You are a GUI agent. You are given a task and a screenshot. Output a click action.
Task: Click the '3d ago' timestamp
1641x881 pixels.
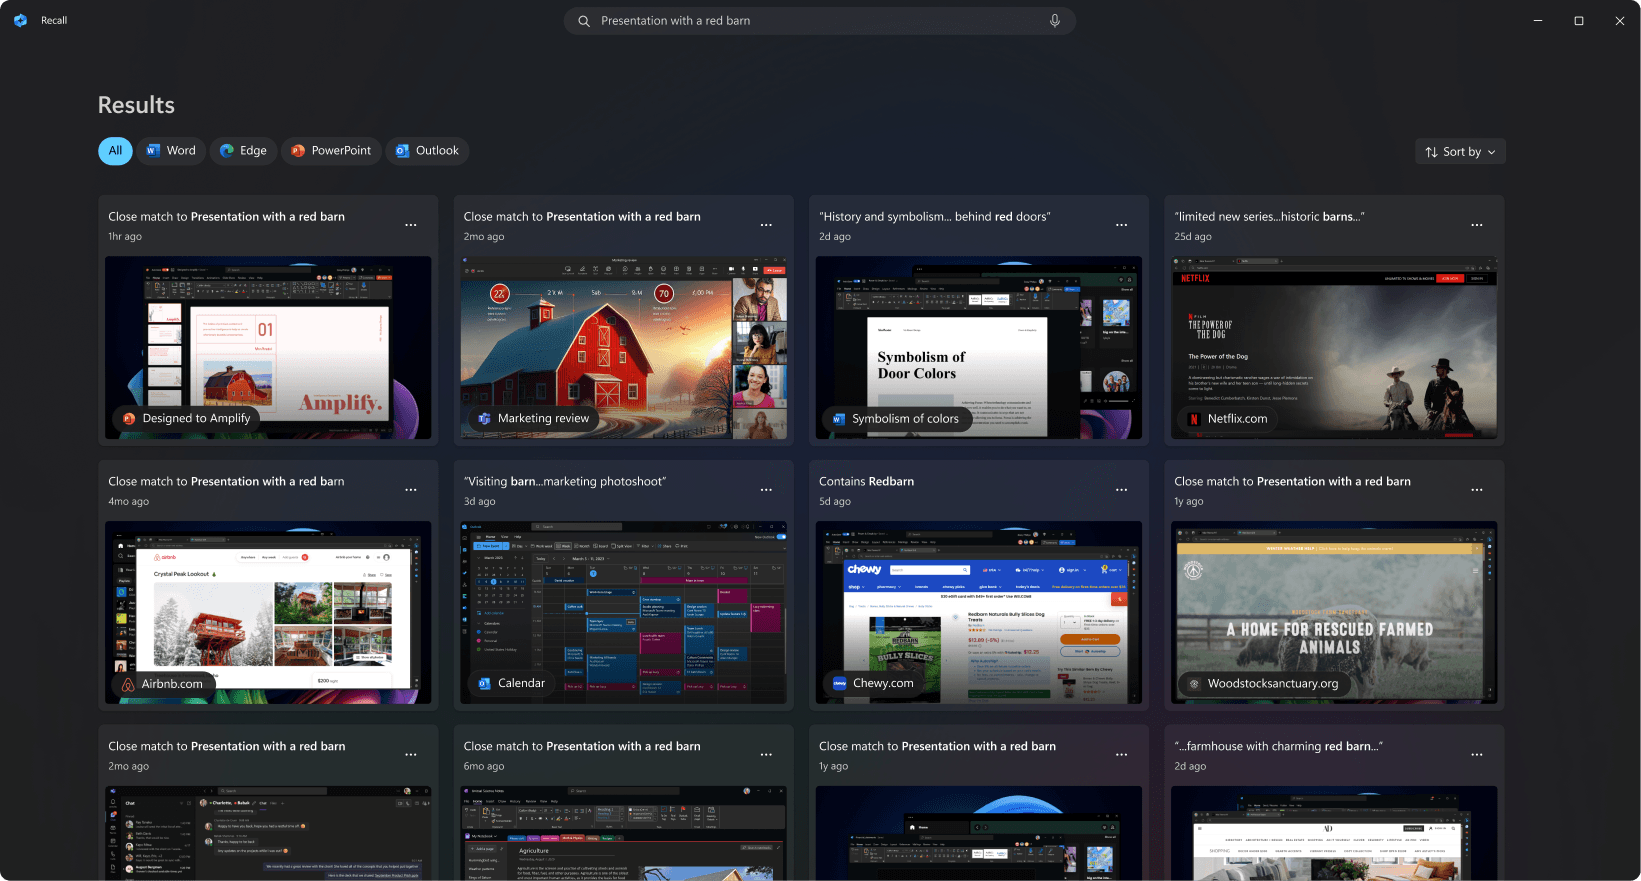(480, 502)
